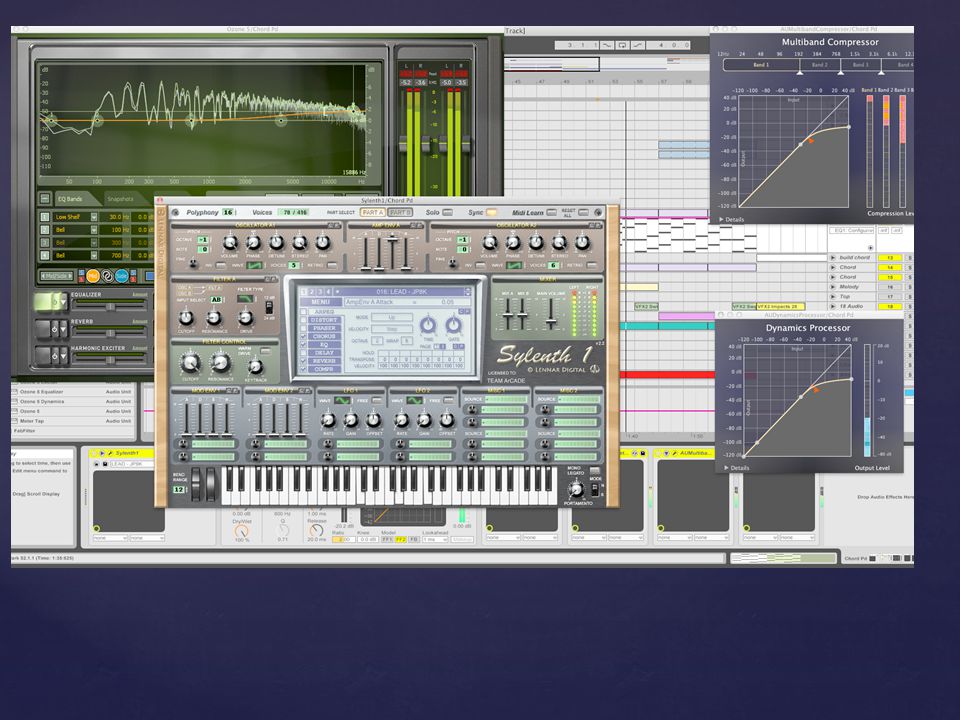Click the Oscillator A1 Stereo knob

tap(299, 243)
